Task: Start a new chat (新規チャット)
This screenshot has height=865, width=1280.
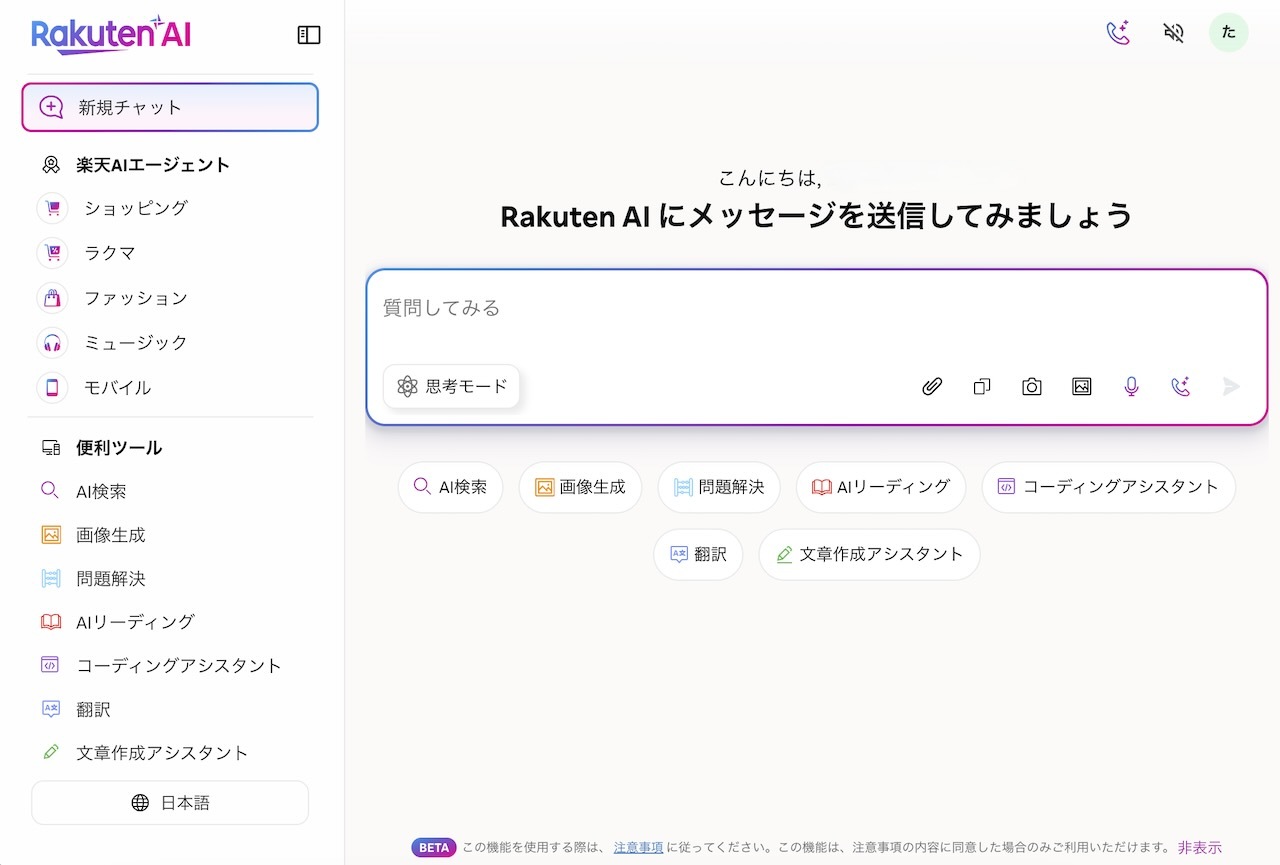Action: 170,107
